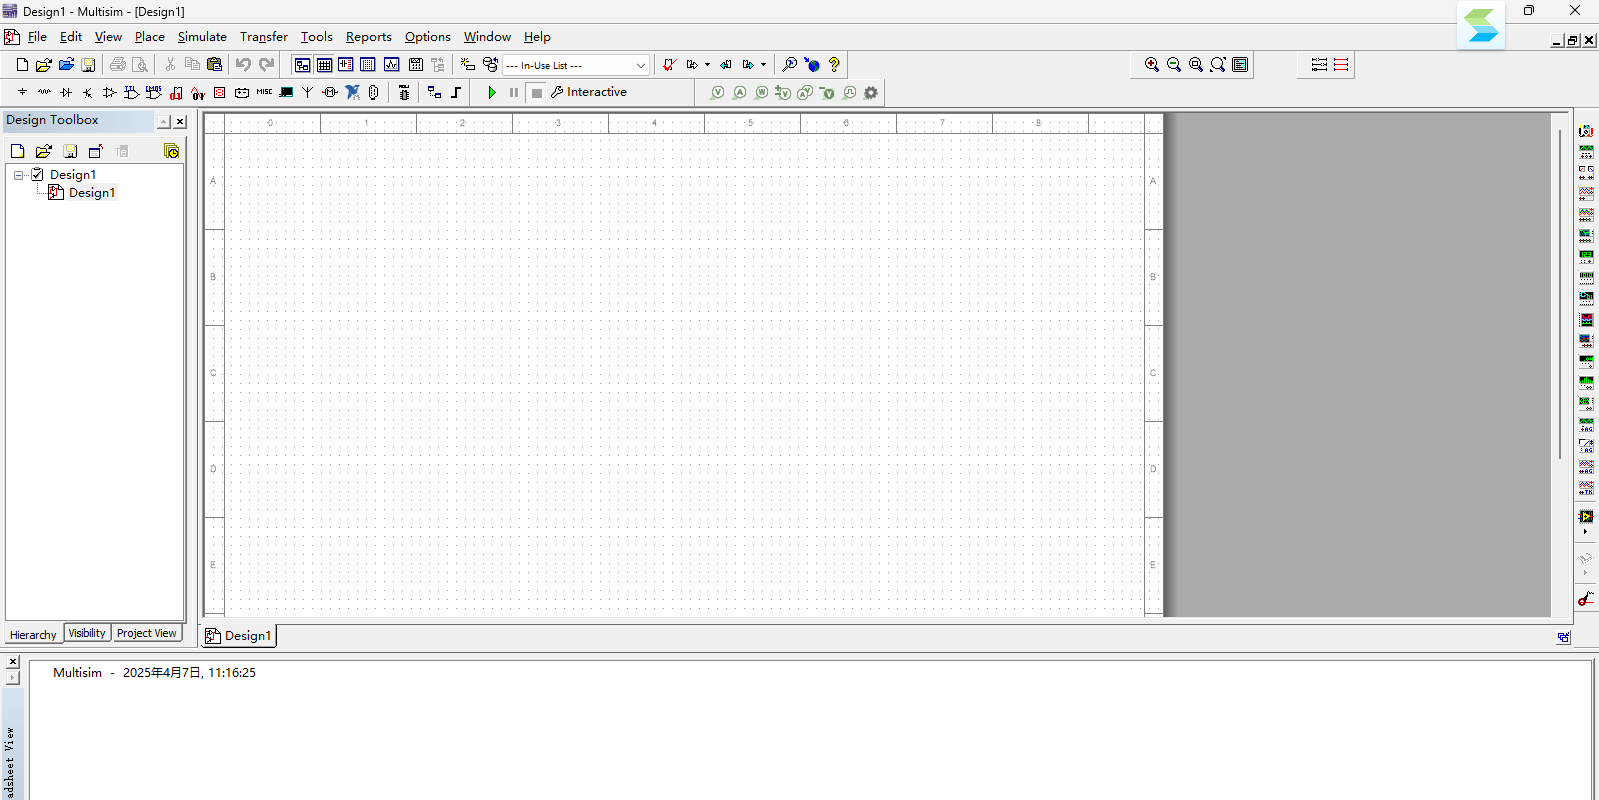
Task: Switch to Visibility tab
Action: [x=87, y=633]
